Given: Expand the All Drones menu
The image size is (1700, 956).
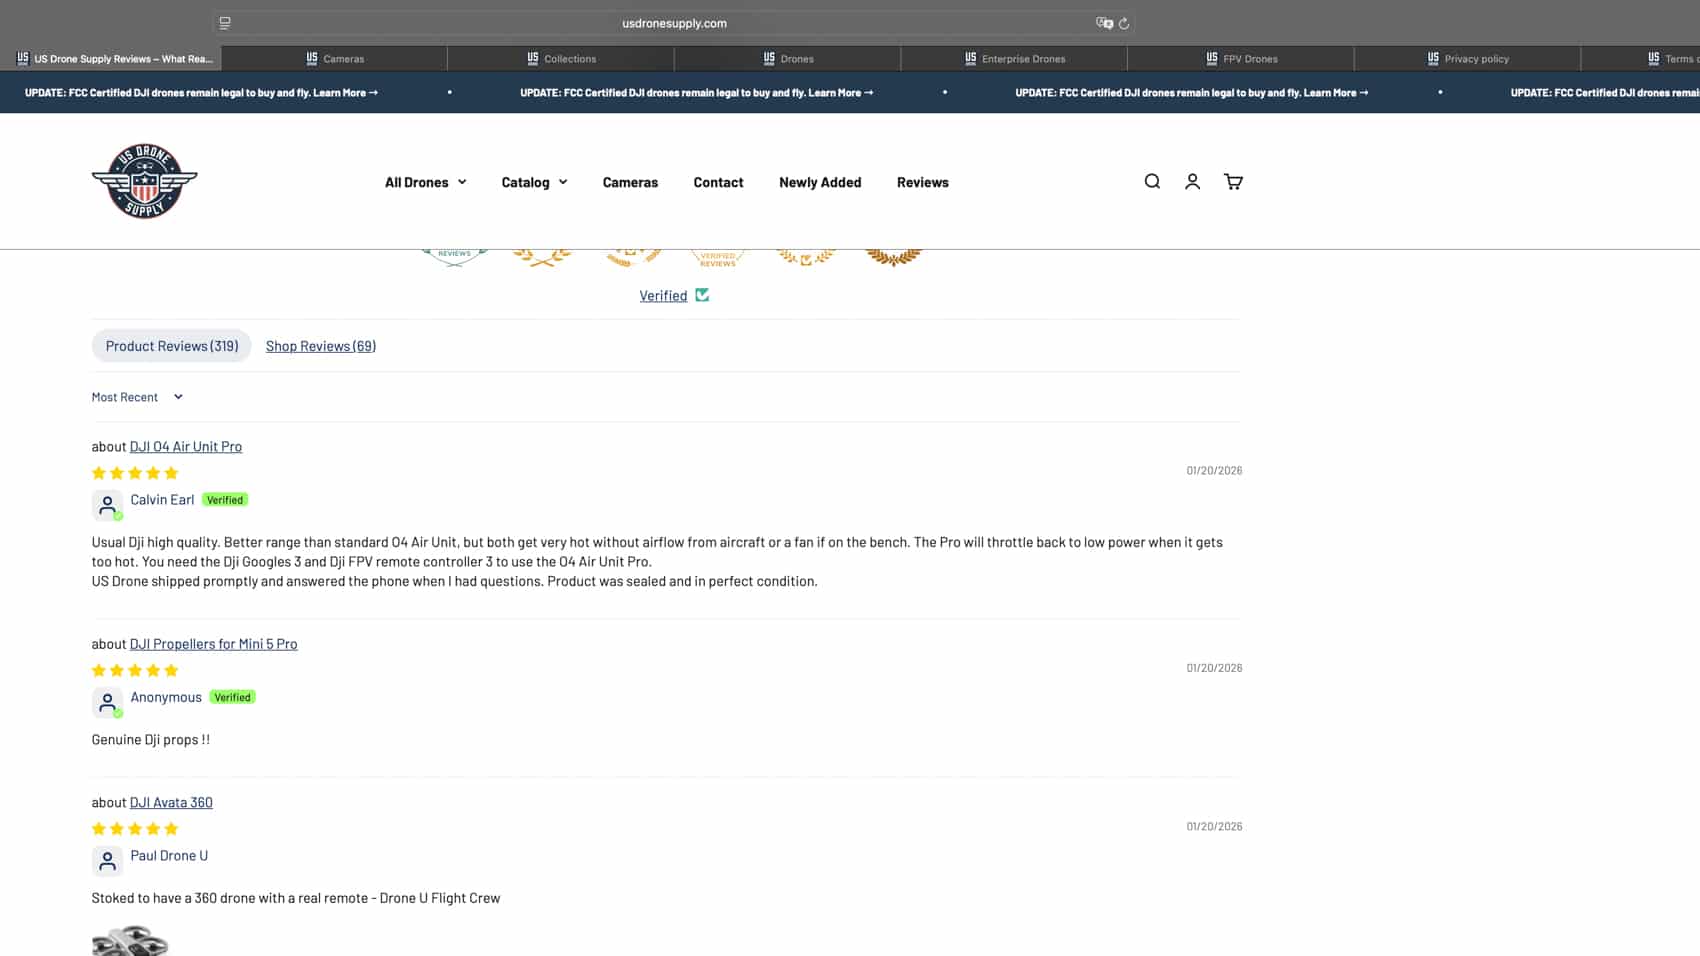Looking at the screenshot, I should [425, 182].
